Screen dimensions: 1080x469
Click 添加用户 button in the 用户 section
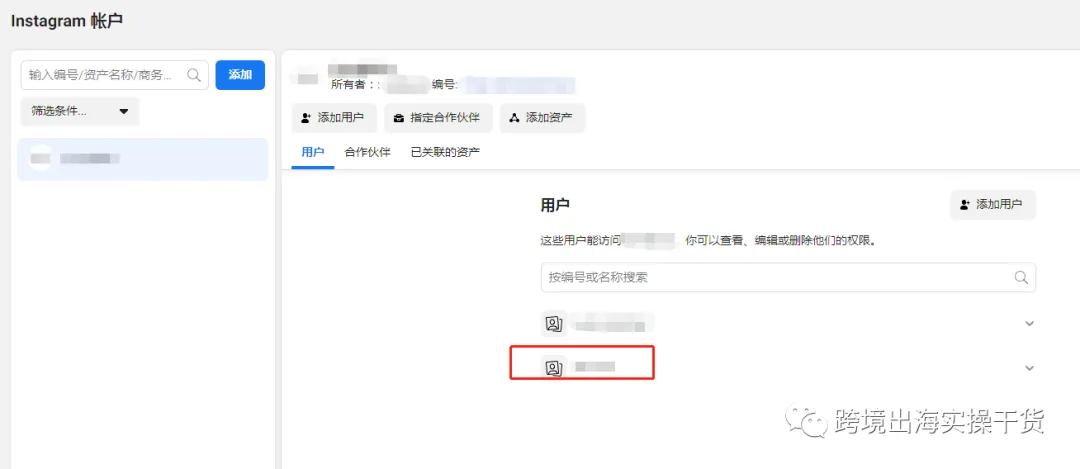993,205
